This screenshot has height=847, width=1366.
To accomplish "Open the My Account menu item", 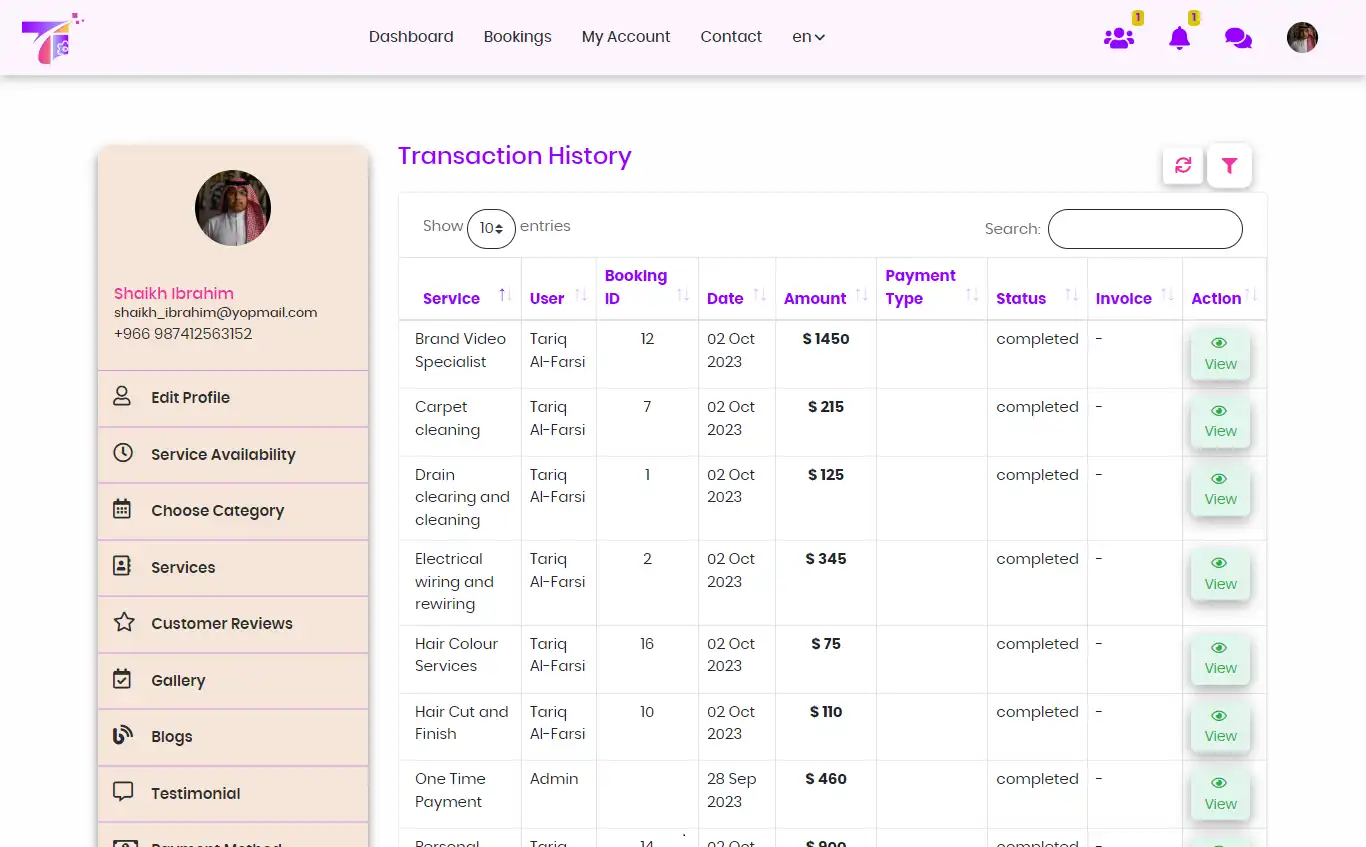I will click(626, 36).
